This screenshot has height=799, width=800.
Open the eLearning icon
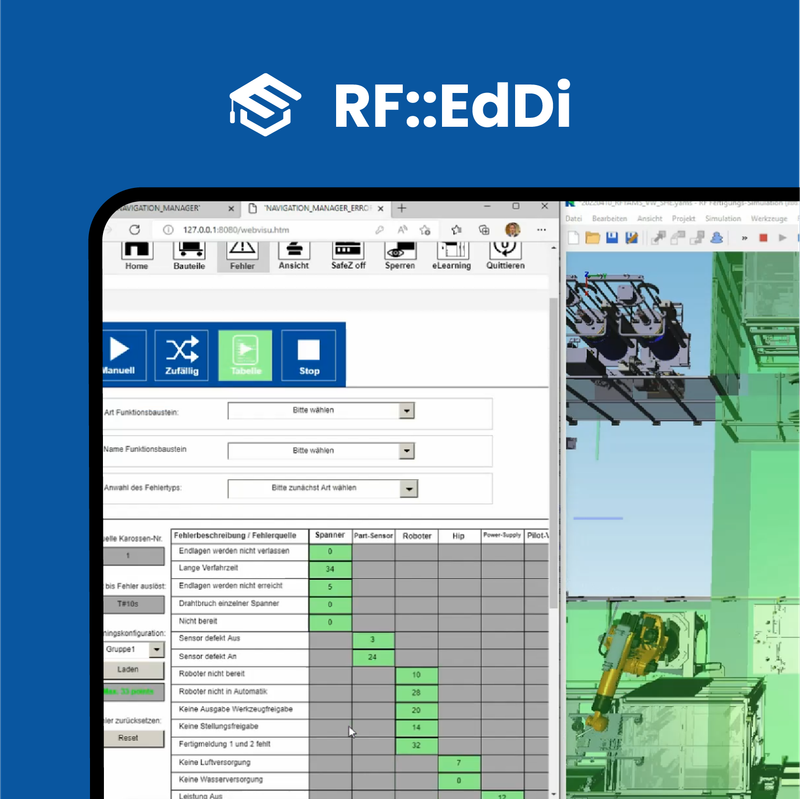click(x=452, y=255)
